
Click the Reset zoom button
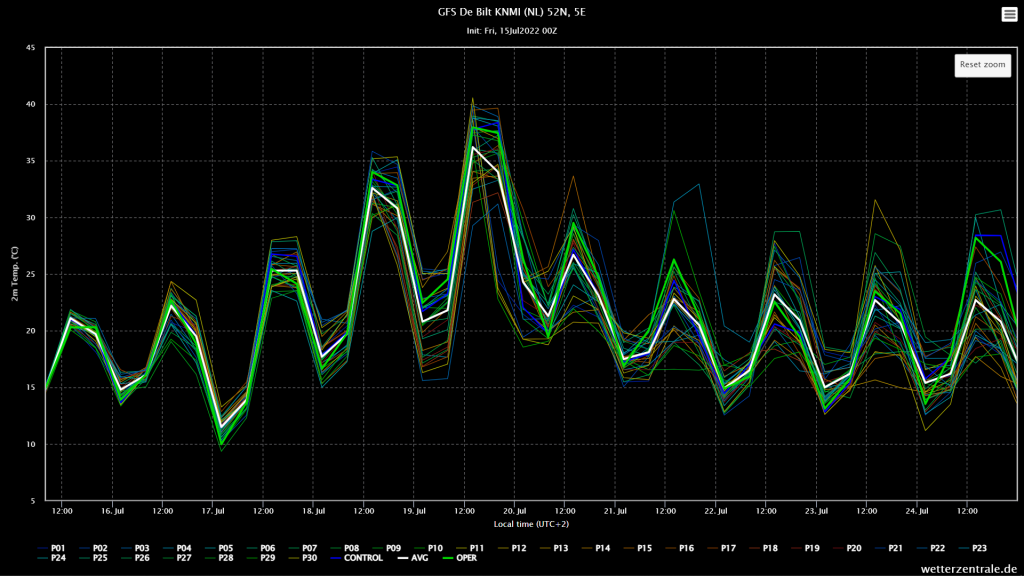[x=982, y=65]
